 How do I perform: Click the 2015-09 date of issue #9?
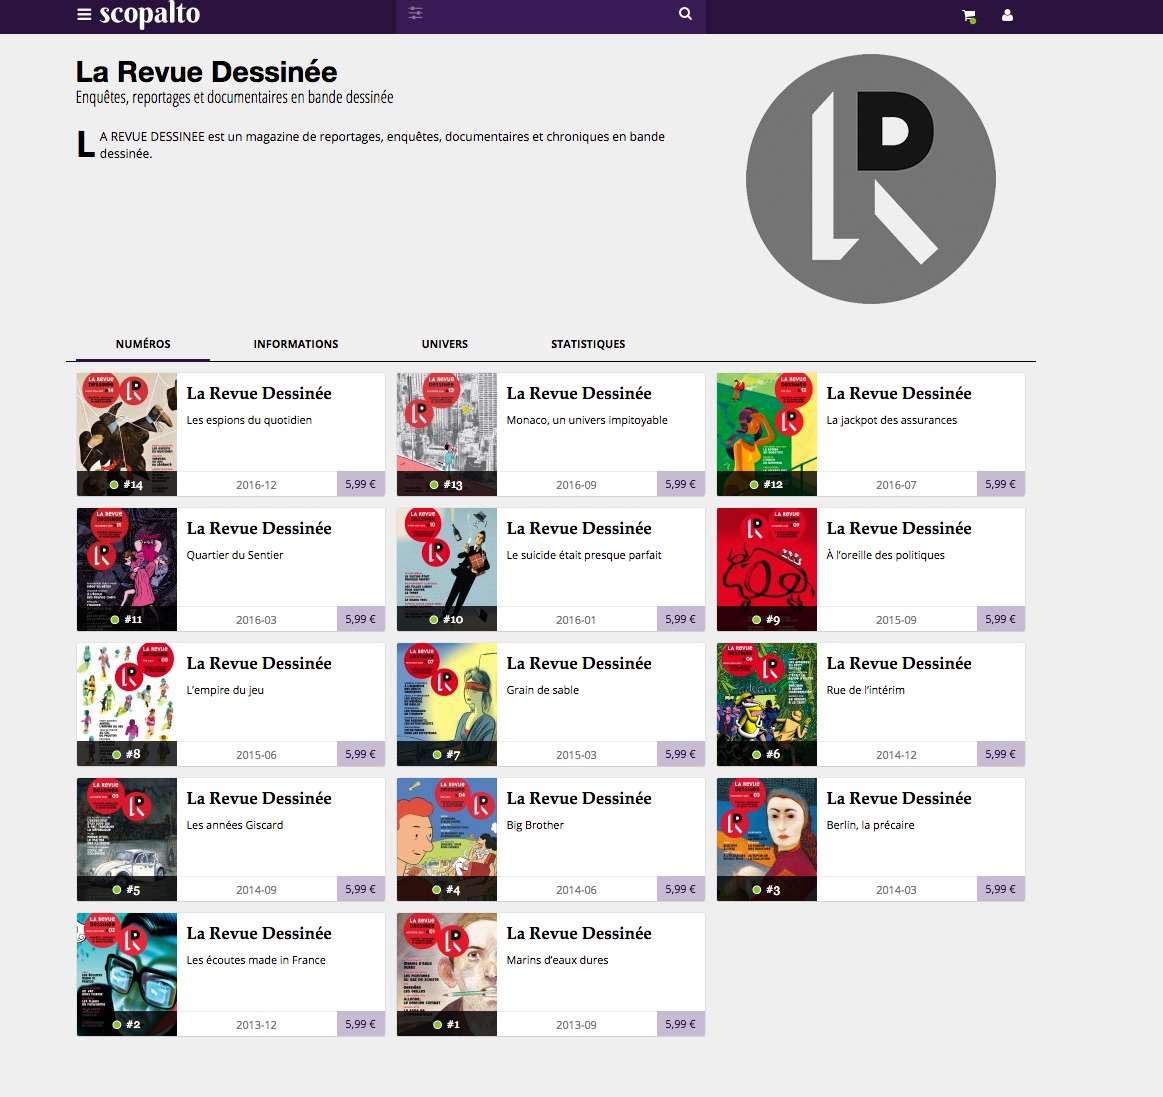[896, 620]
